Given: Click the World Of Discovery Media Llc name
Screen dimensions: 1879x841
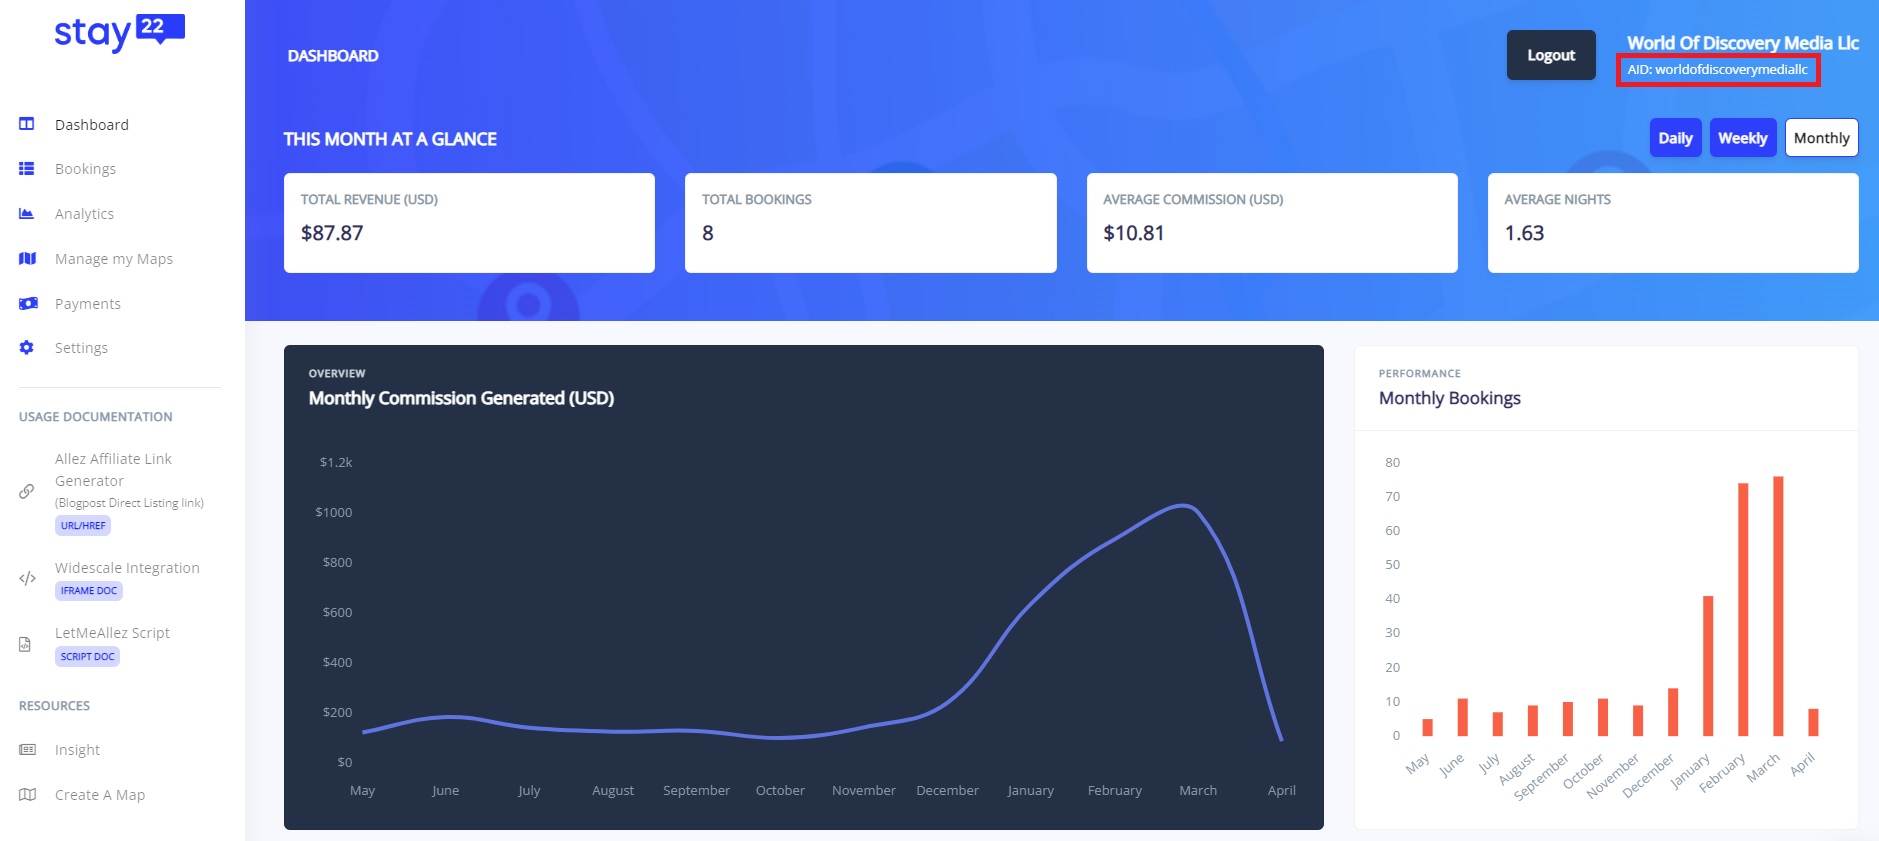Looking at the screenshot, I should click(1742, 43).
